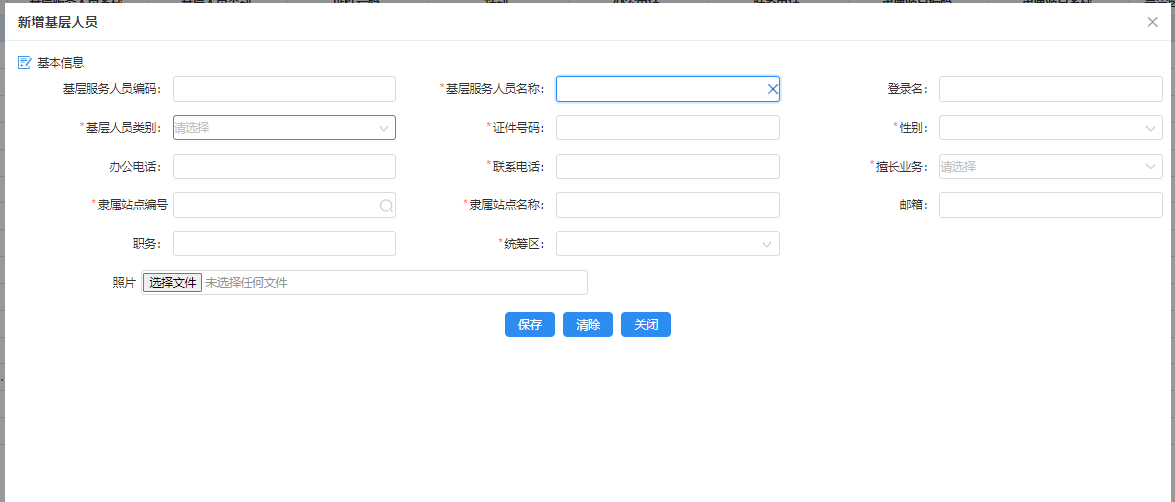Expand the 统筹区 dropdown
Viewport: 1175px width, 502px height.
pos(667,244)
